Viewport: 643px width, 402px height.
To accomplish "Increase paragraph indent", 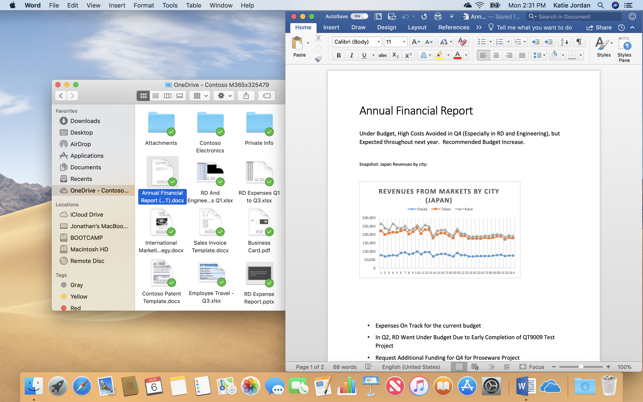I will pos(548,42).
